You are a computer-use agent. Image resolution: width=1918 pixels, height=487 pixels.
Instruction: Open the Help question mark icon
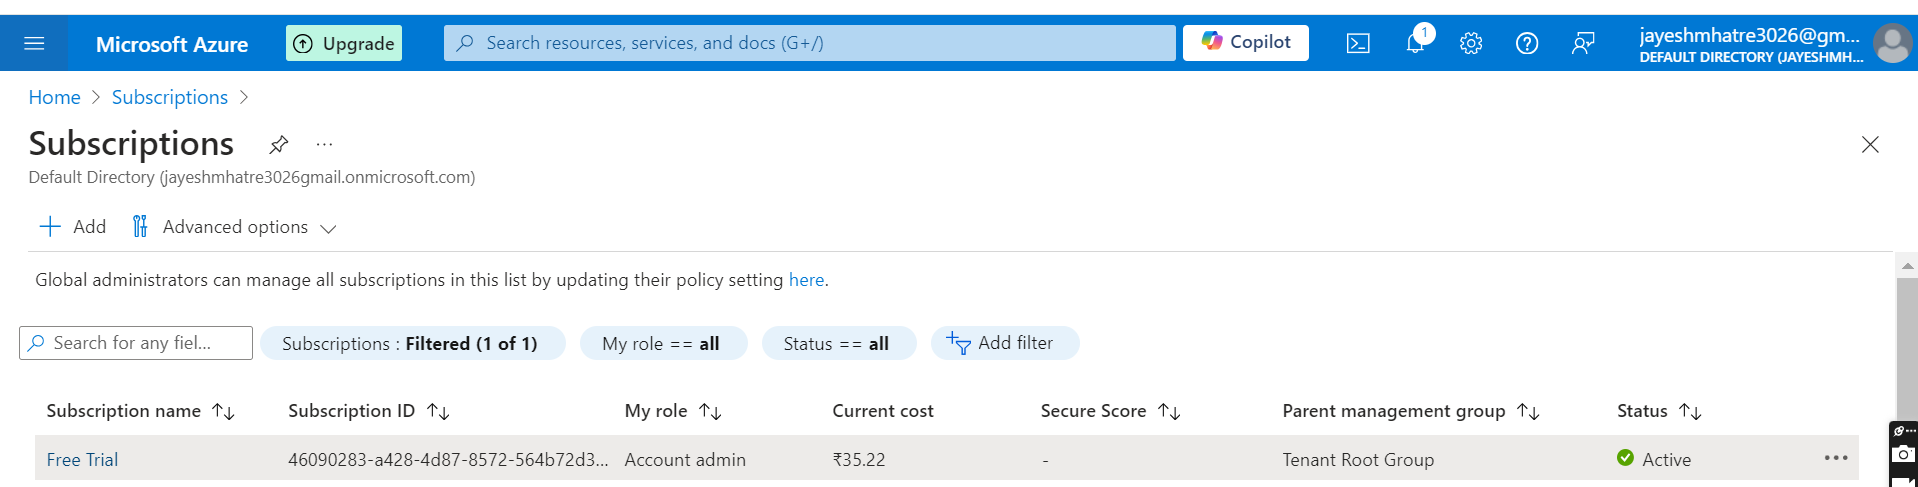1527,43
